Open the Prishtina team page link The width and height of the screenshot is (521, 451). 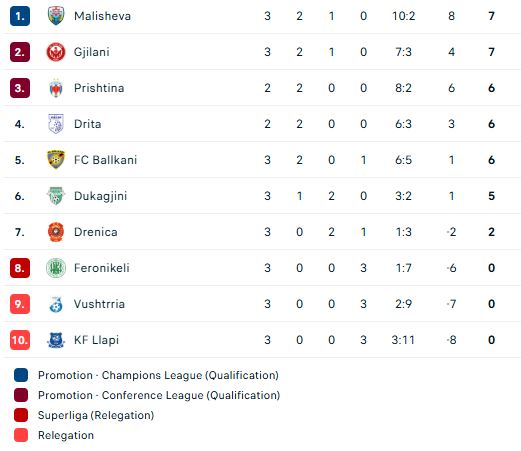click(99, 88)
